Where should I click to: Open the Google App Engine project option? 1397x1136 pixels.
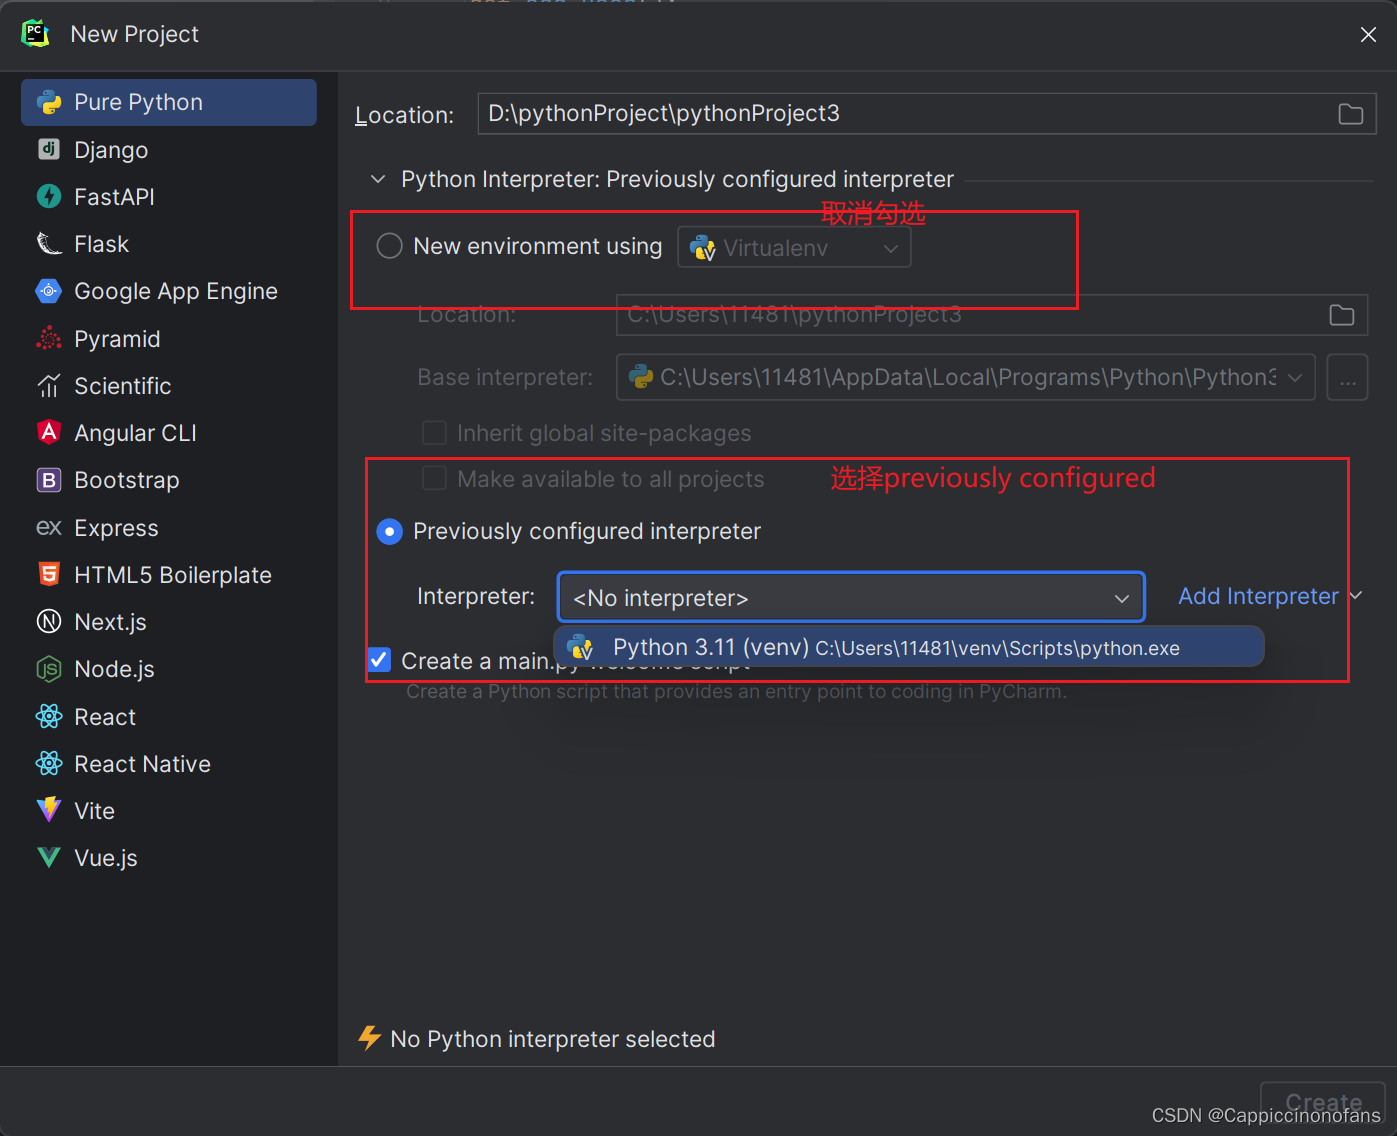coord(176,290)
